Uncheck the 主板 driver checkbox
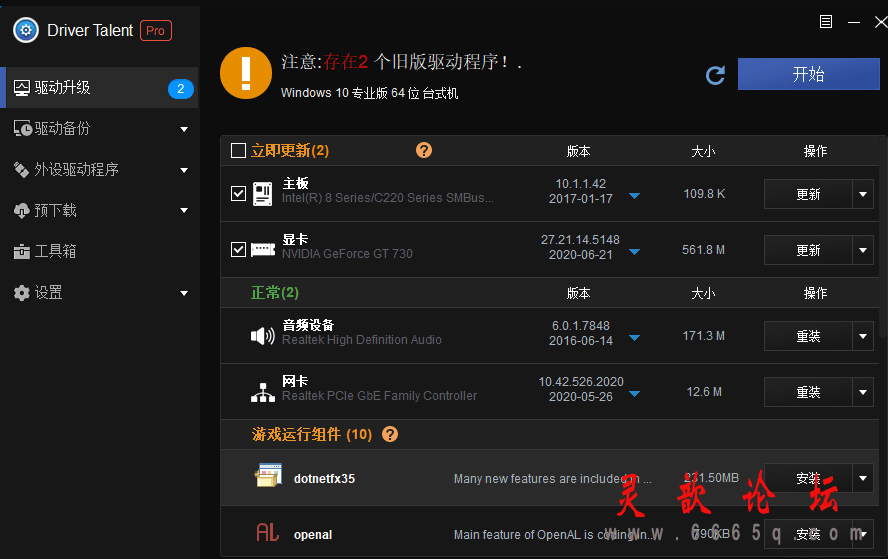Viewport: 888px width, 559px height. (x=238, y=194)
